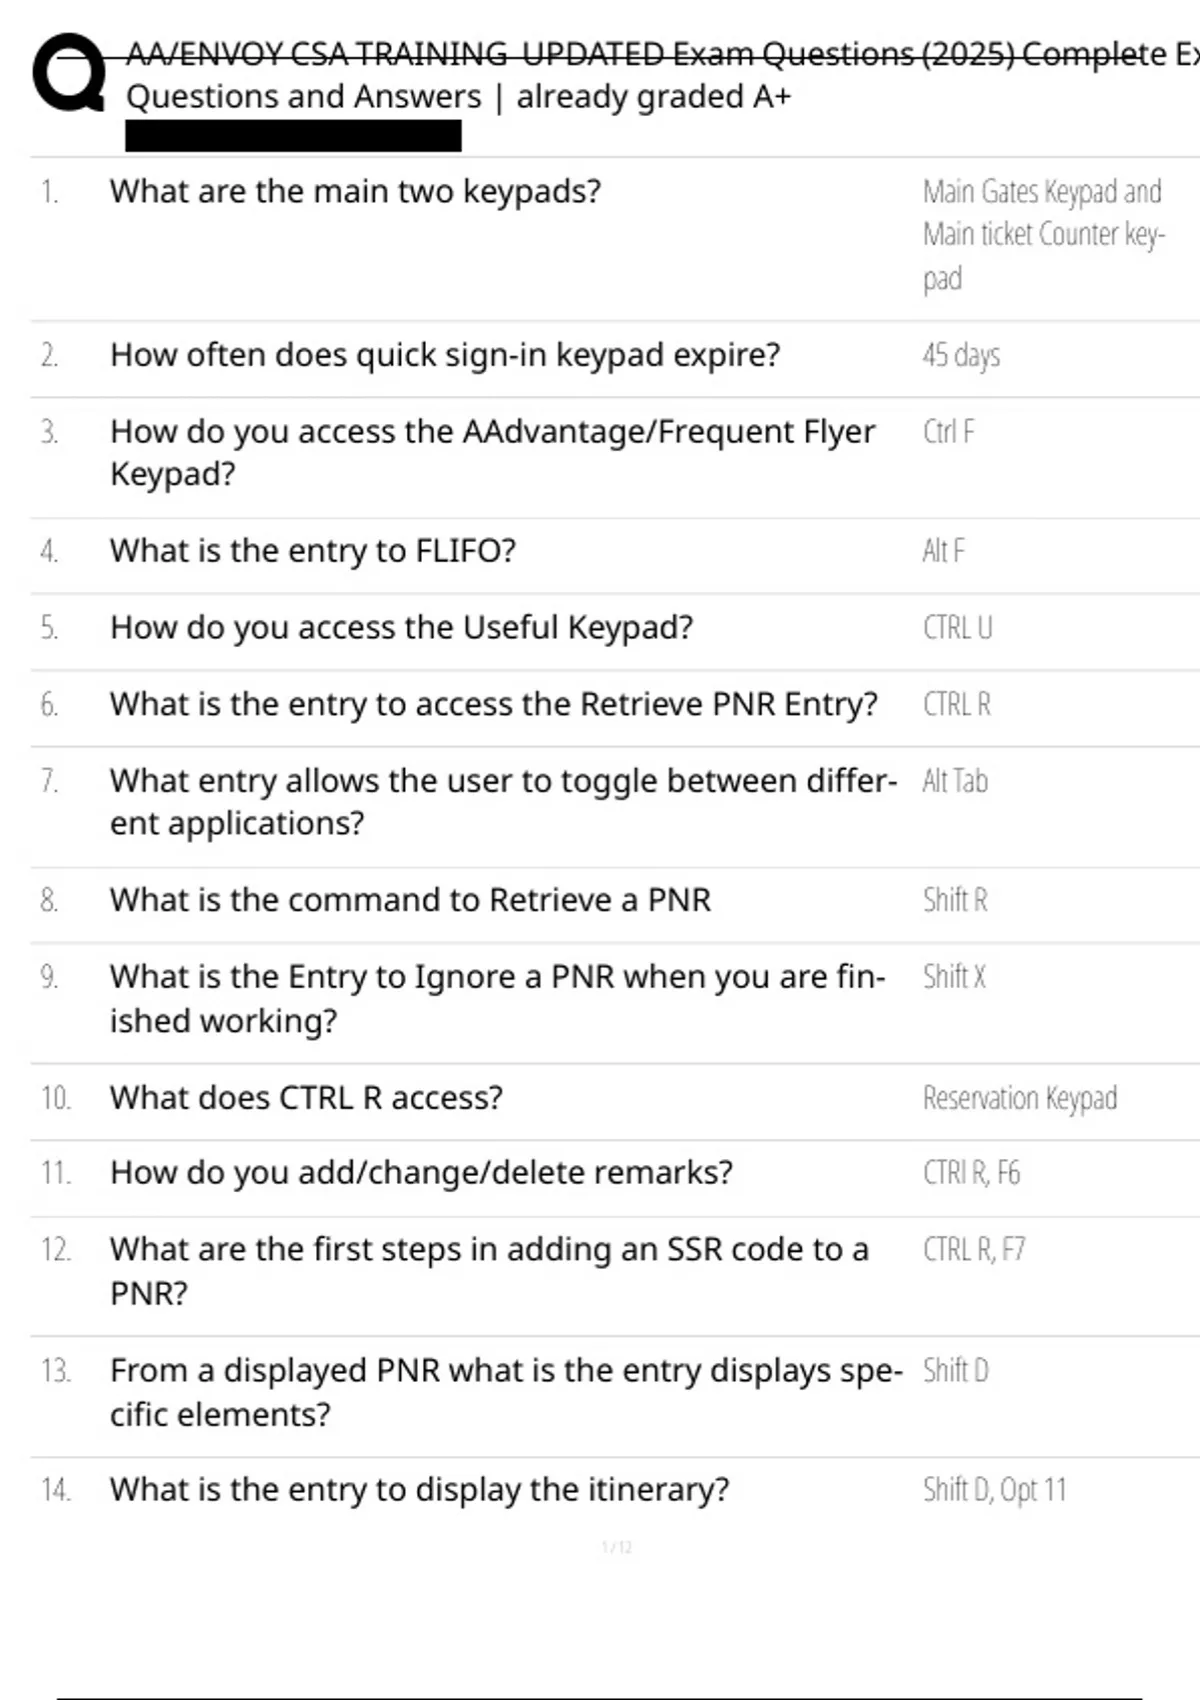The width and height of the screenshot is (1200, 1700).
Task: Select the 'Ctrl F' answer text
Action: tap(948, 432)
